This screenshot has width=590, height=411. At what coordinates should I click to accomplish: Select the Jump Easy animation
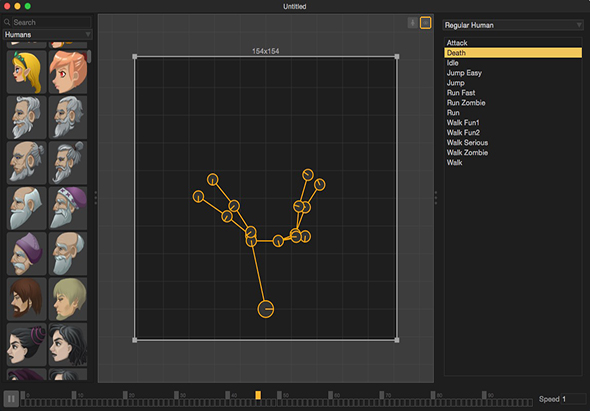coord(513,73)
